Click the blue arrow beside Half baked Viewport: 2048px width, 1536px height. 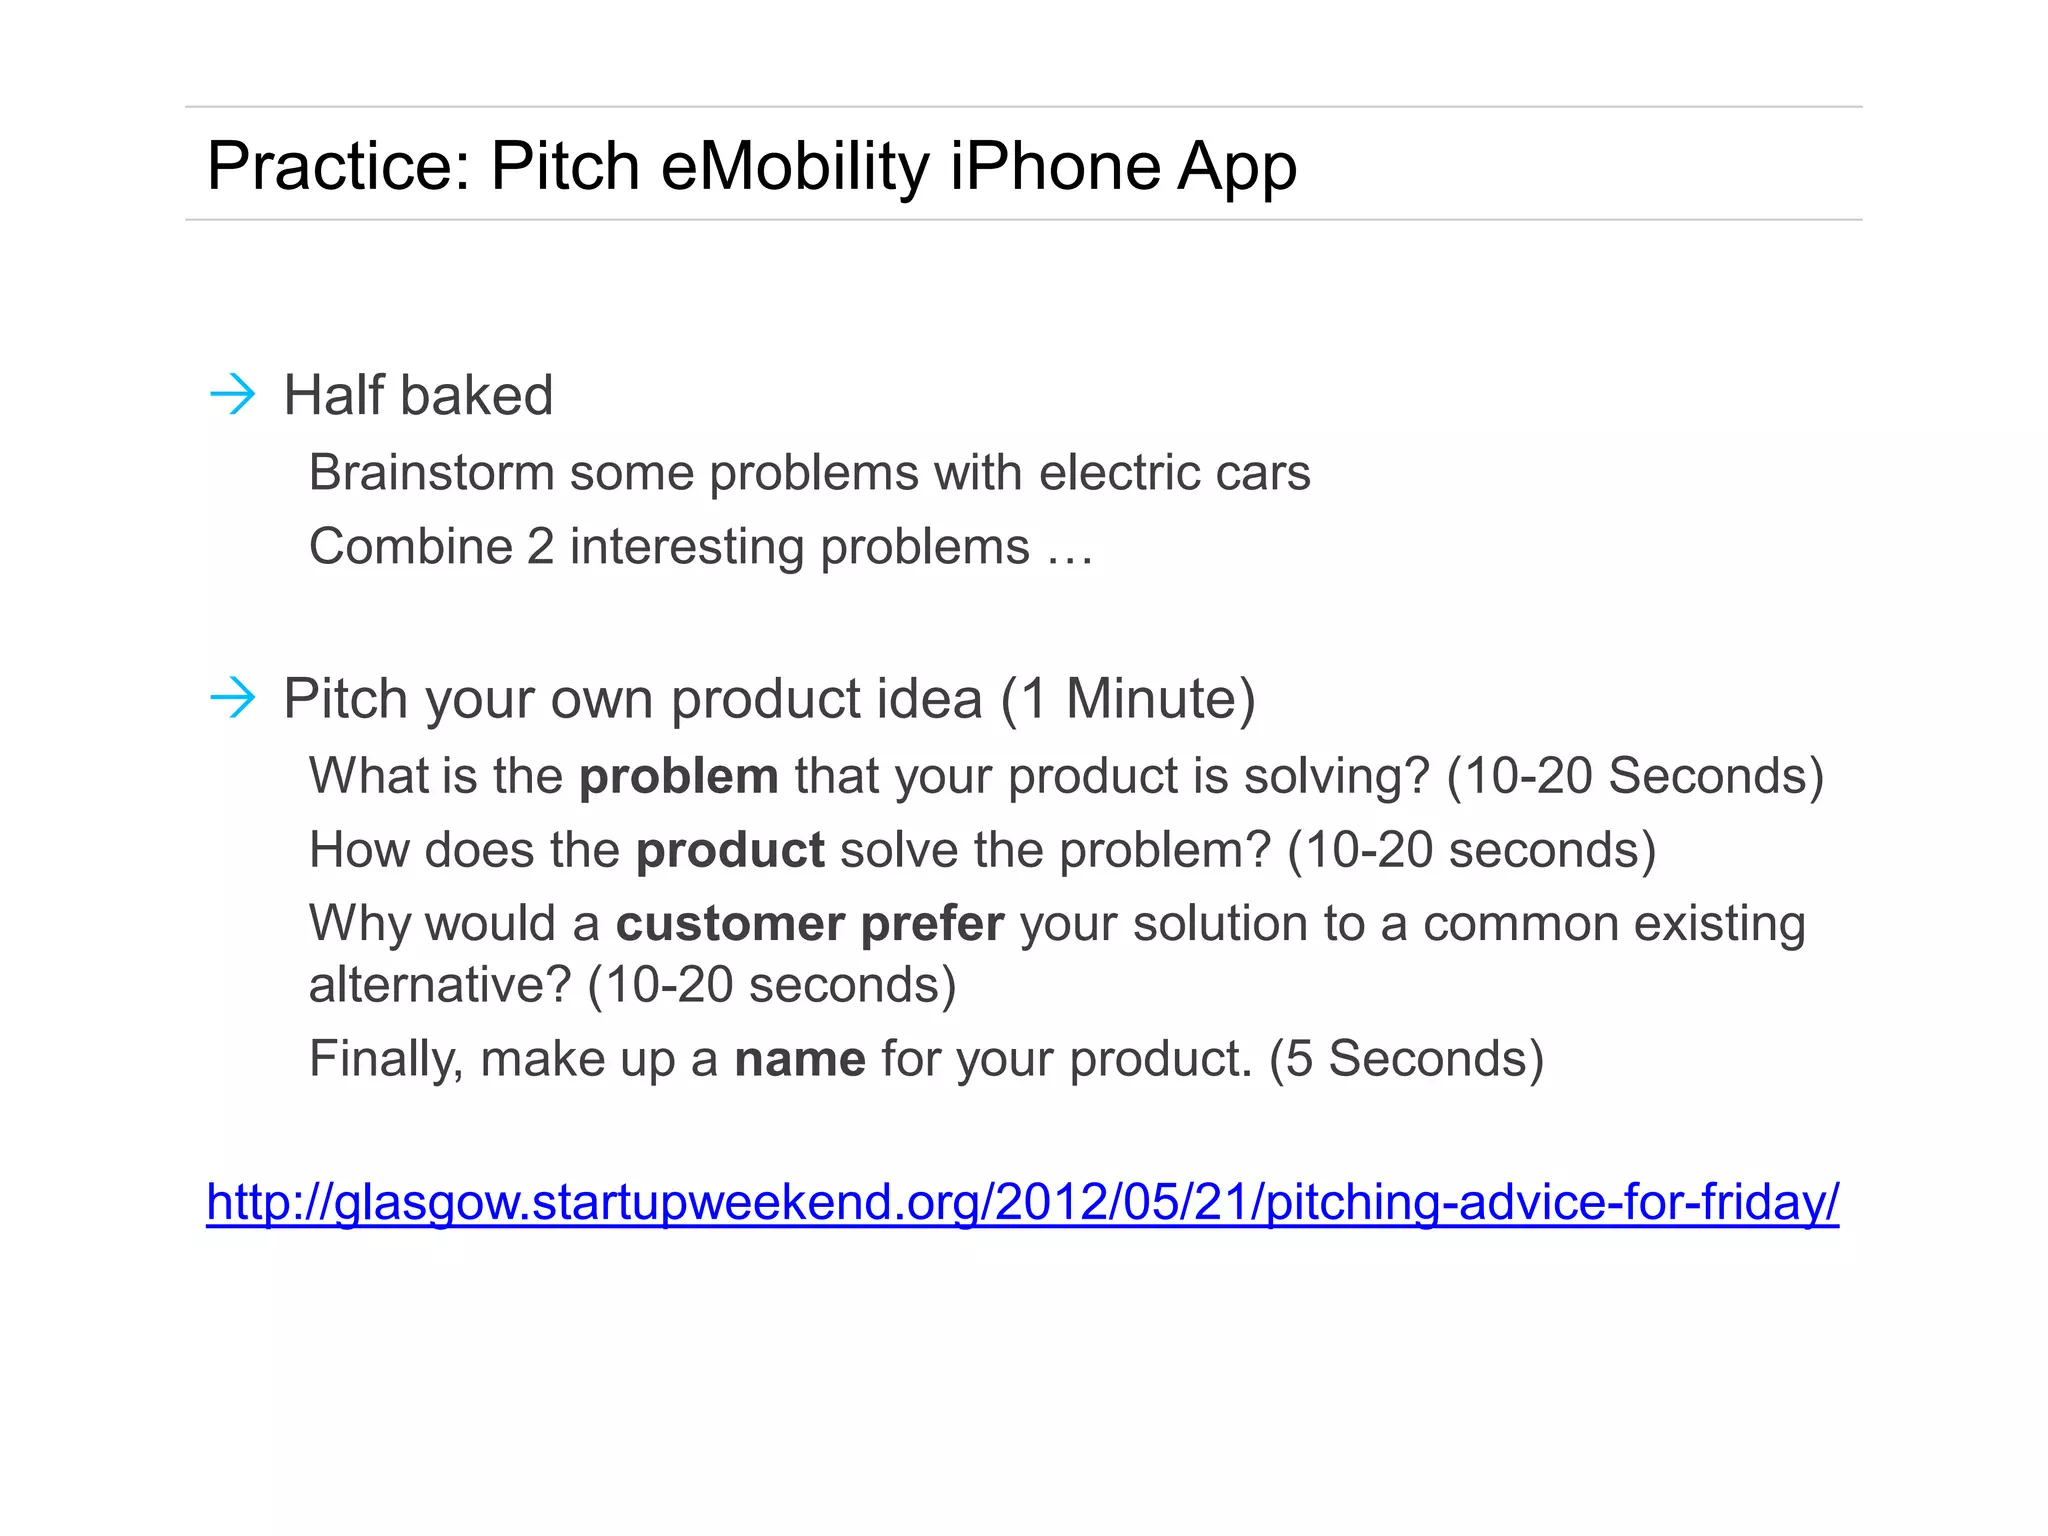click(x=233, y=395)
